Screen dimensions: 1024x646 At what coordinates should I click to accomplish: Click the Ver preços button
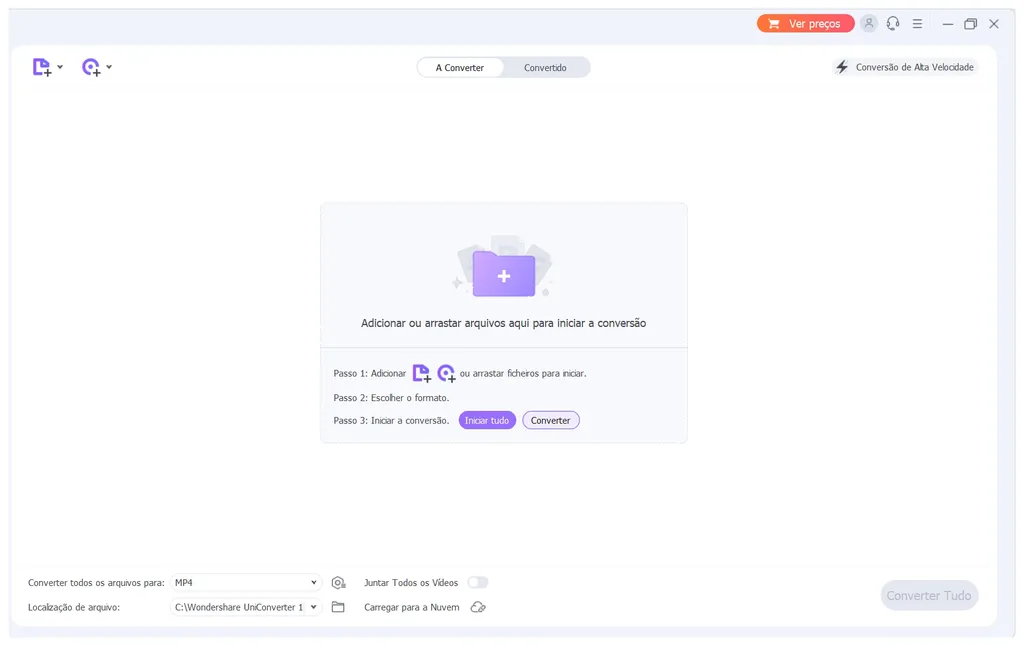click(806, 23)
